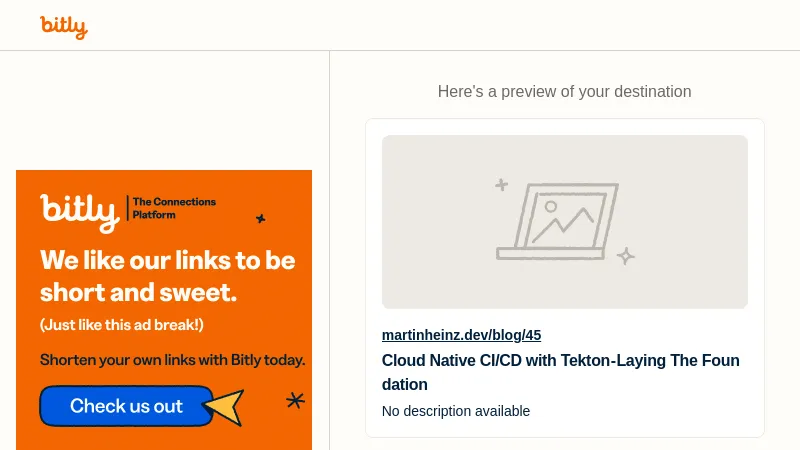
Task: Click the plus sparkle in the preview image
Action: (502, 185)
